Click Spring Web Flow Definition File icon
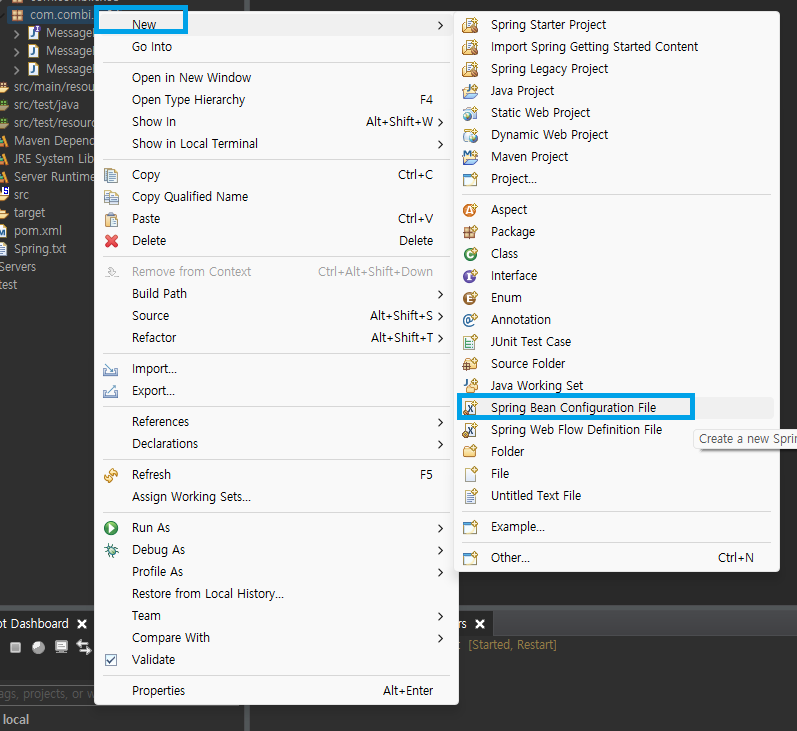797x731 pixels. tap(470, 430)
